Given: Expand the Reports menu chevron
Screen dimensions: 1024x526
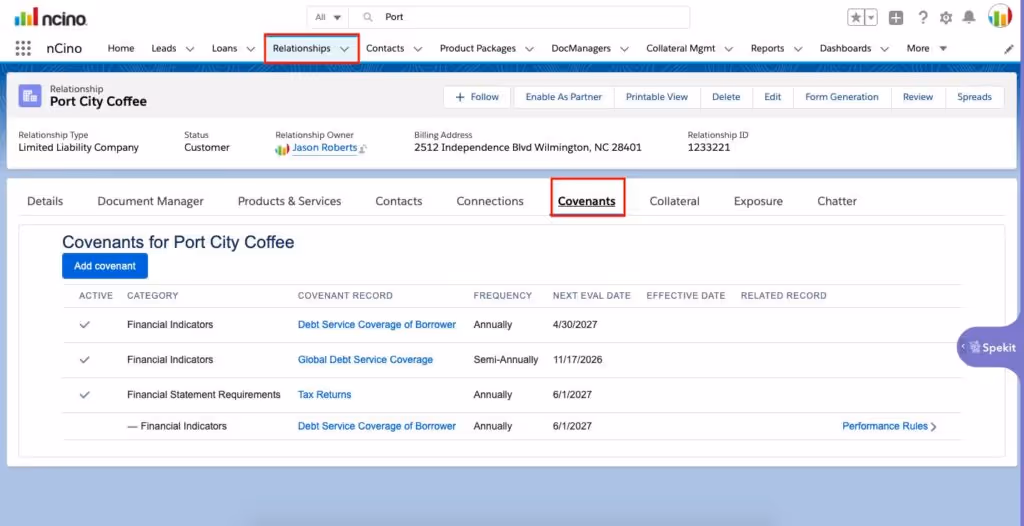Looking at the screenshot, I should 797,49.
